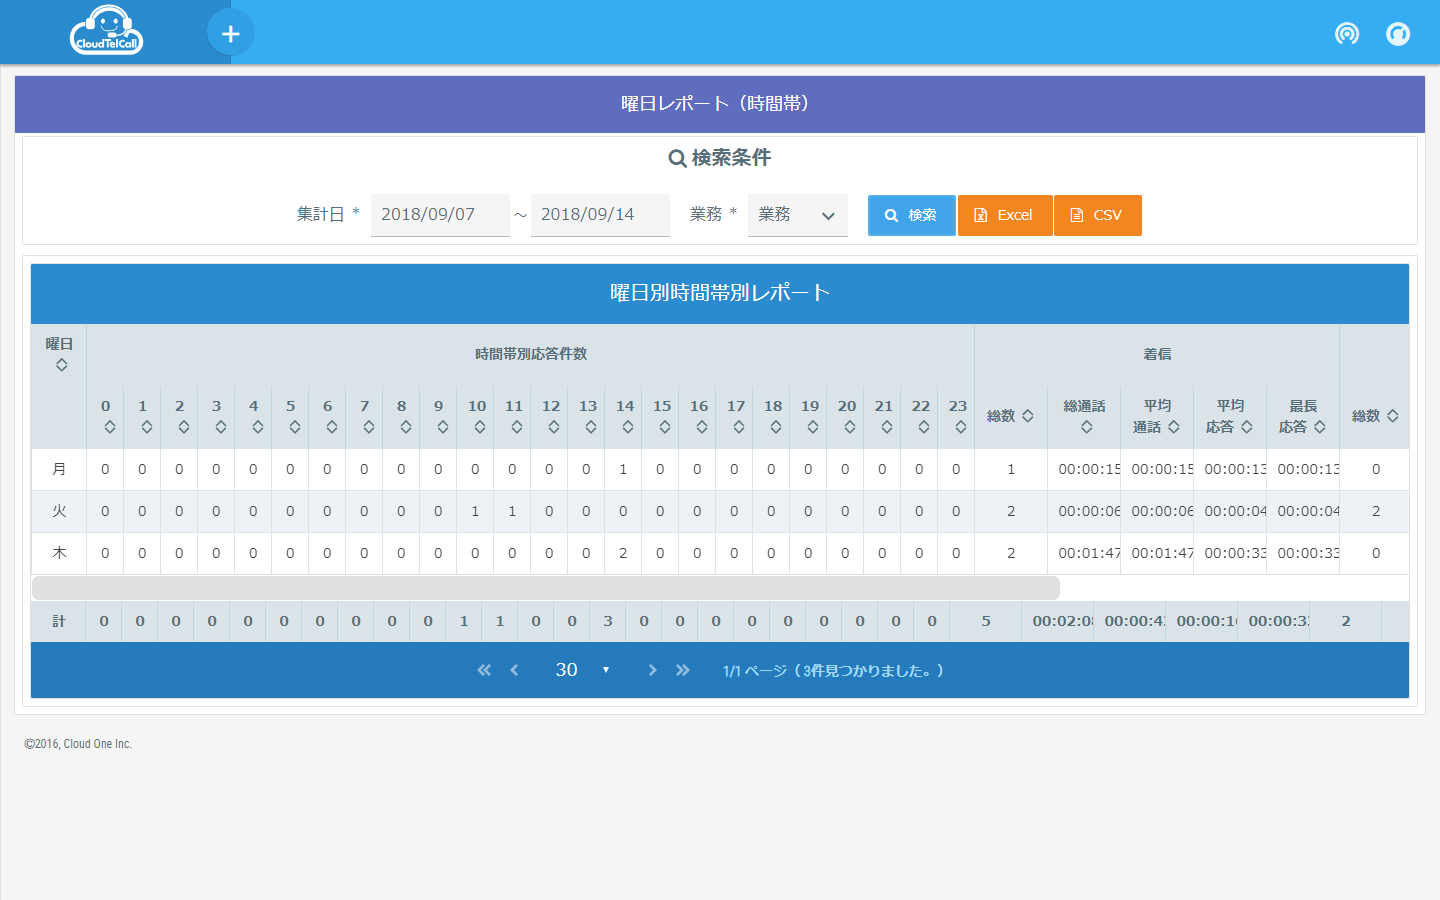Click the 計 totals row label
Screen dimensions: 1440x900
59,621
